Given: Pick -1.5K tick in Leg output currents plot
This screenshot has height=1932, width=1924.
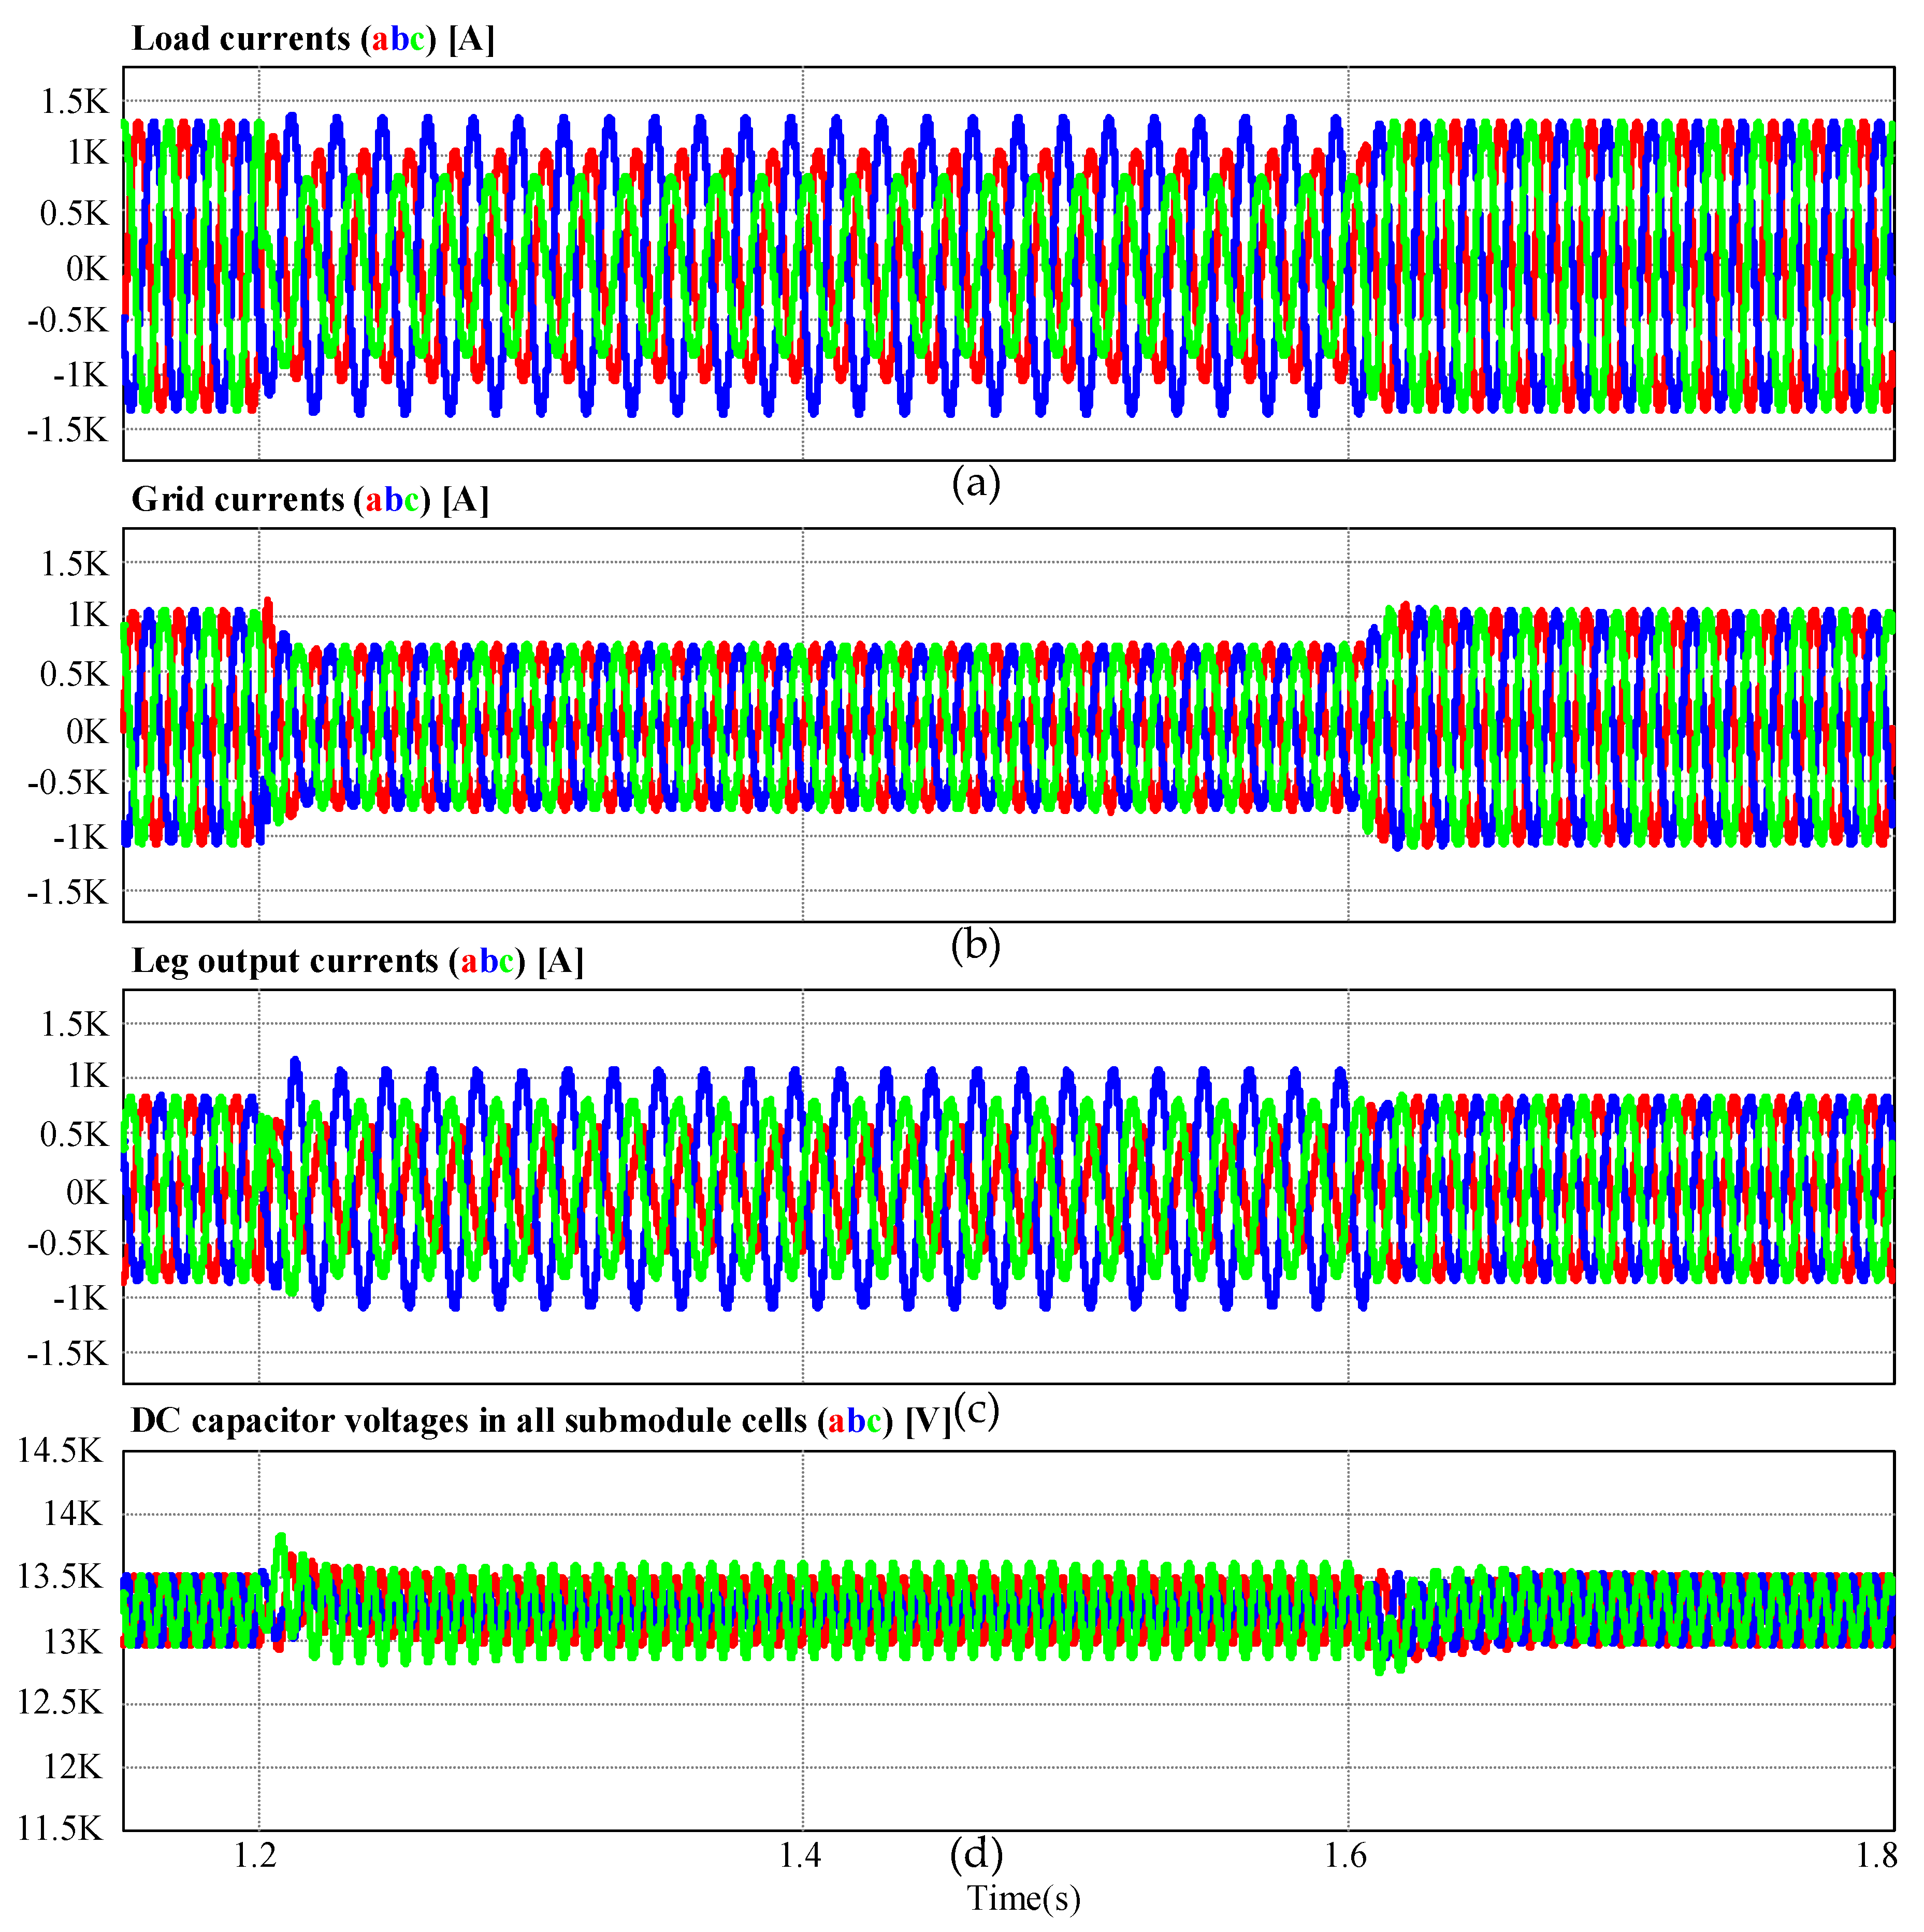Looking at the screenshot, I should pos(68,1354).
